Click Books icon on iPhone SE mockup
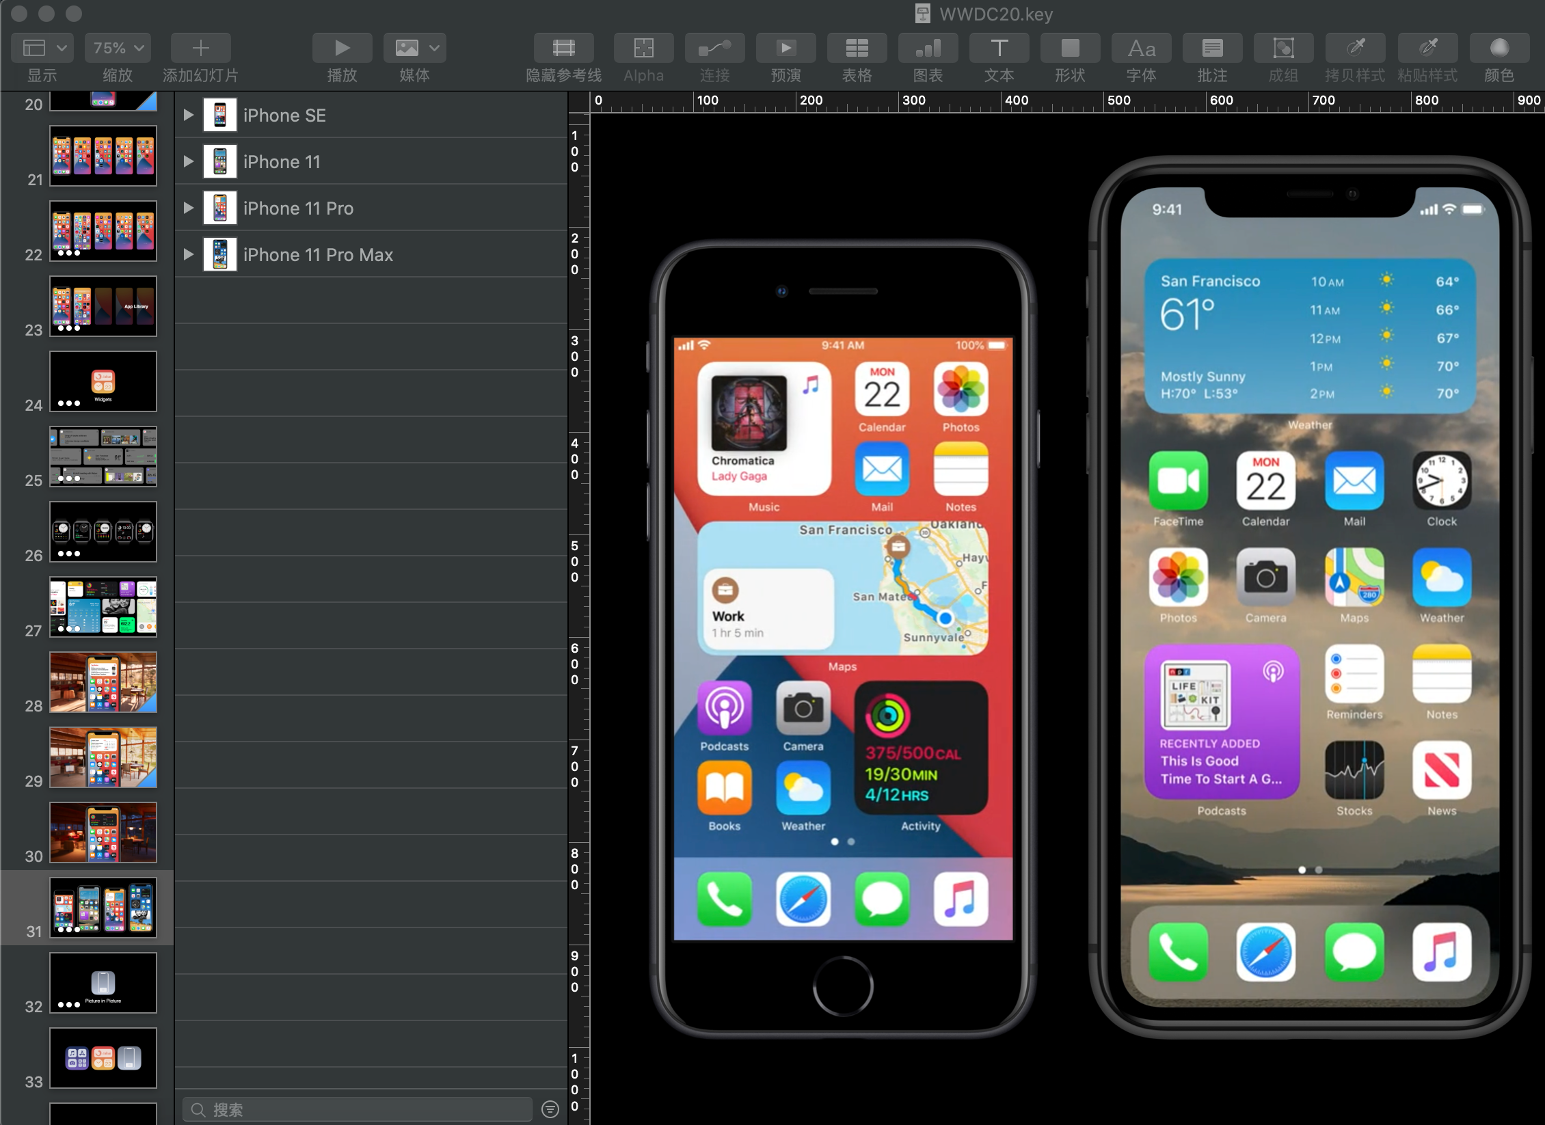Viewport: 1545px width, 1125px height. tap(724, 788)
